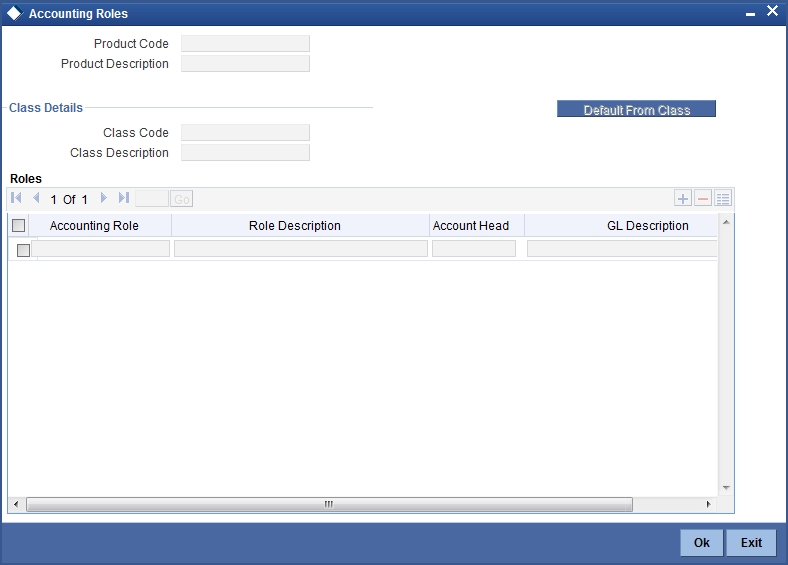Minimize the Accounting Roles window

pyautogui.click(x=750, y=14)
